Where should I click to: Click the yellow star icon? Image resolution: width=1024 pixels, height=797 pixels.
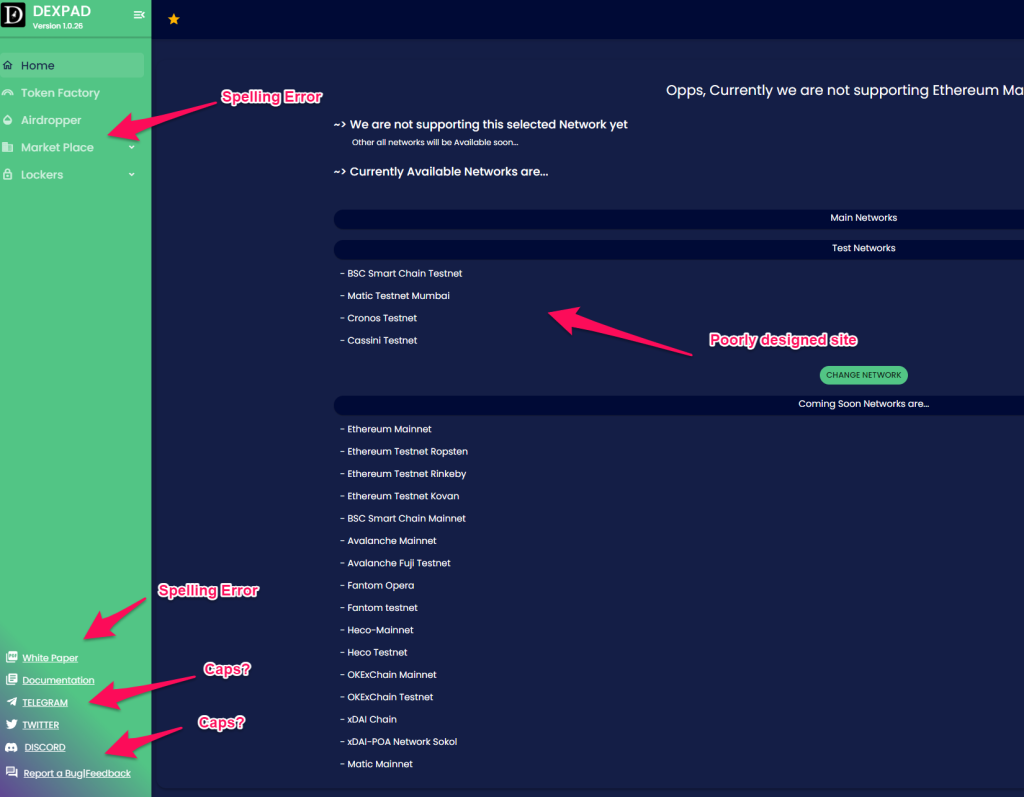click(x=174, y=19)
